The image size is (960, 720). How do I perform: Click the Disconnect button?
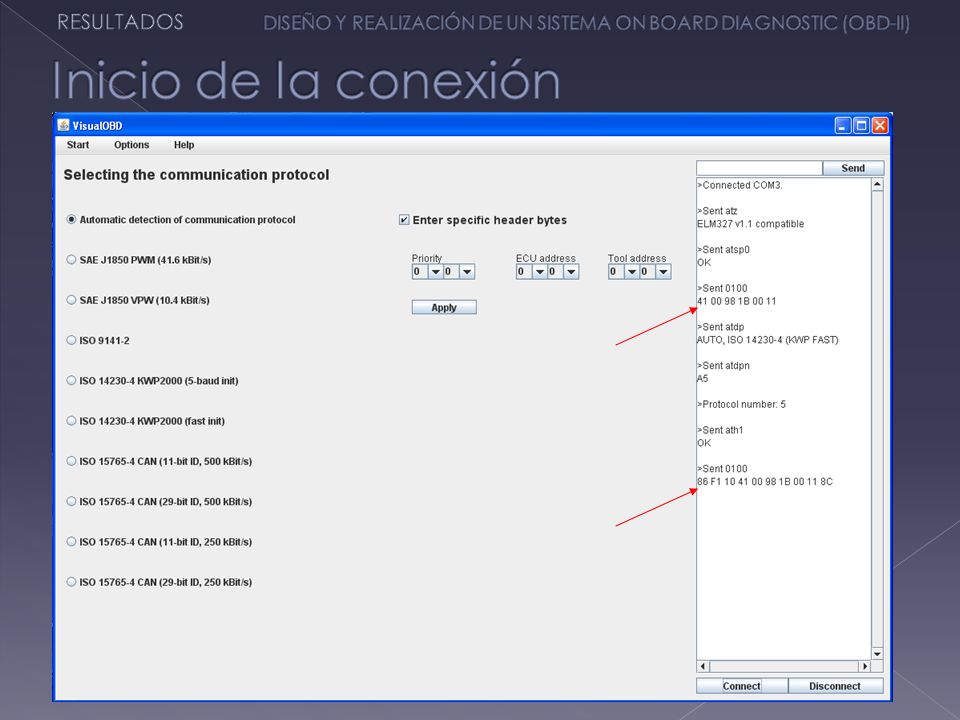point(835,686)
